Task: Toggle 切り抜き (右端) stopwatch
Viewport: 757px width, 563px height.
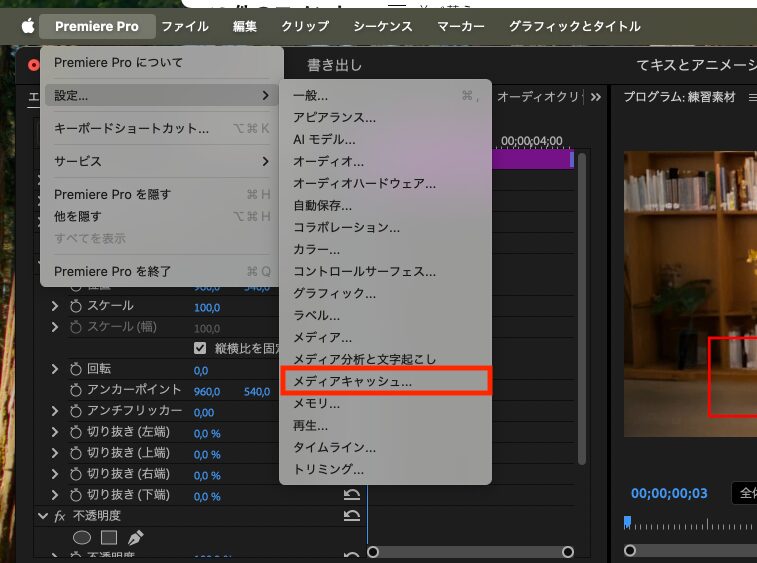Action: tap(76, 474)
